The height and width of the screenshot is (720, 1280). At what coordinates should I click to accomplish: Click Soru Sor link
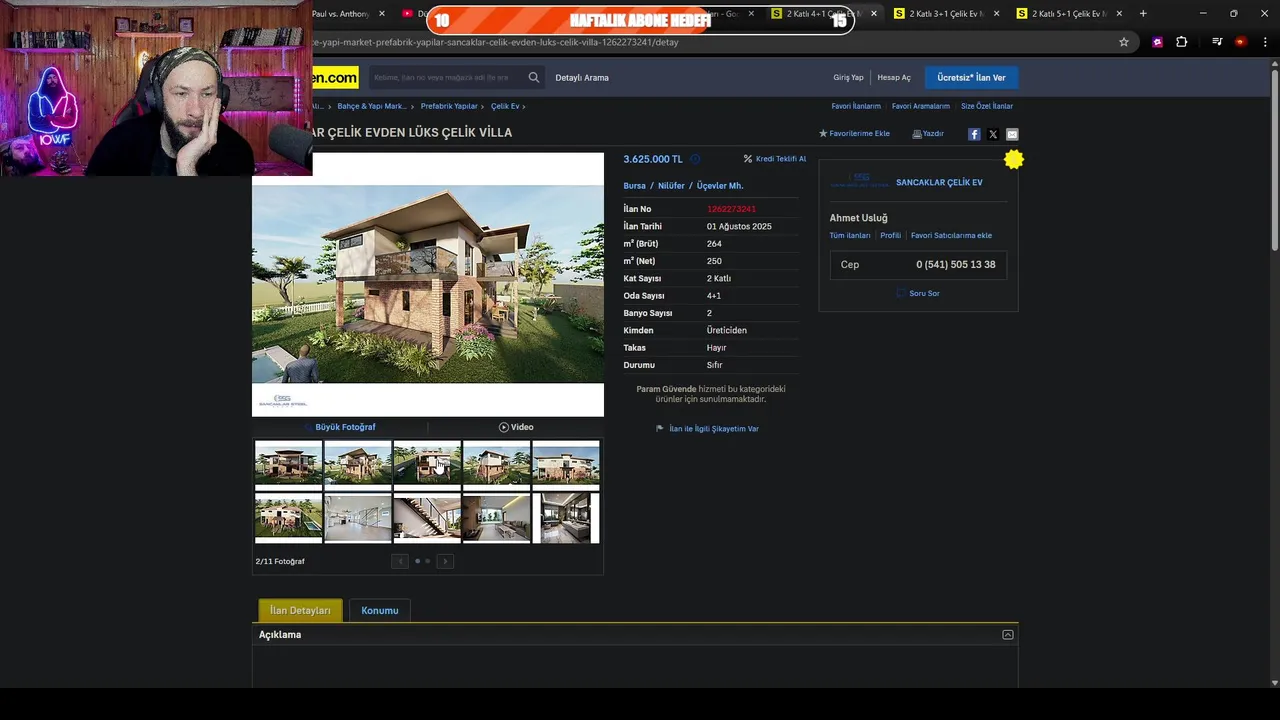(x=924, y=293)
